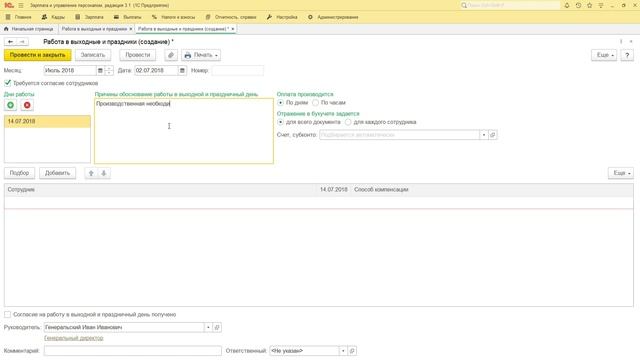Select the 14.07.2018 work day row
Image resolution: width=640 pixels, height=360 pixels.
[47, 121]
